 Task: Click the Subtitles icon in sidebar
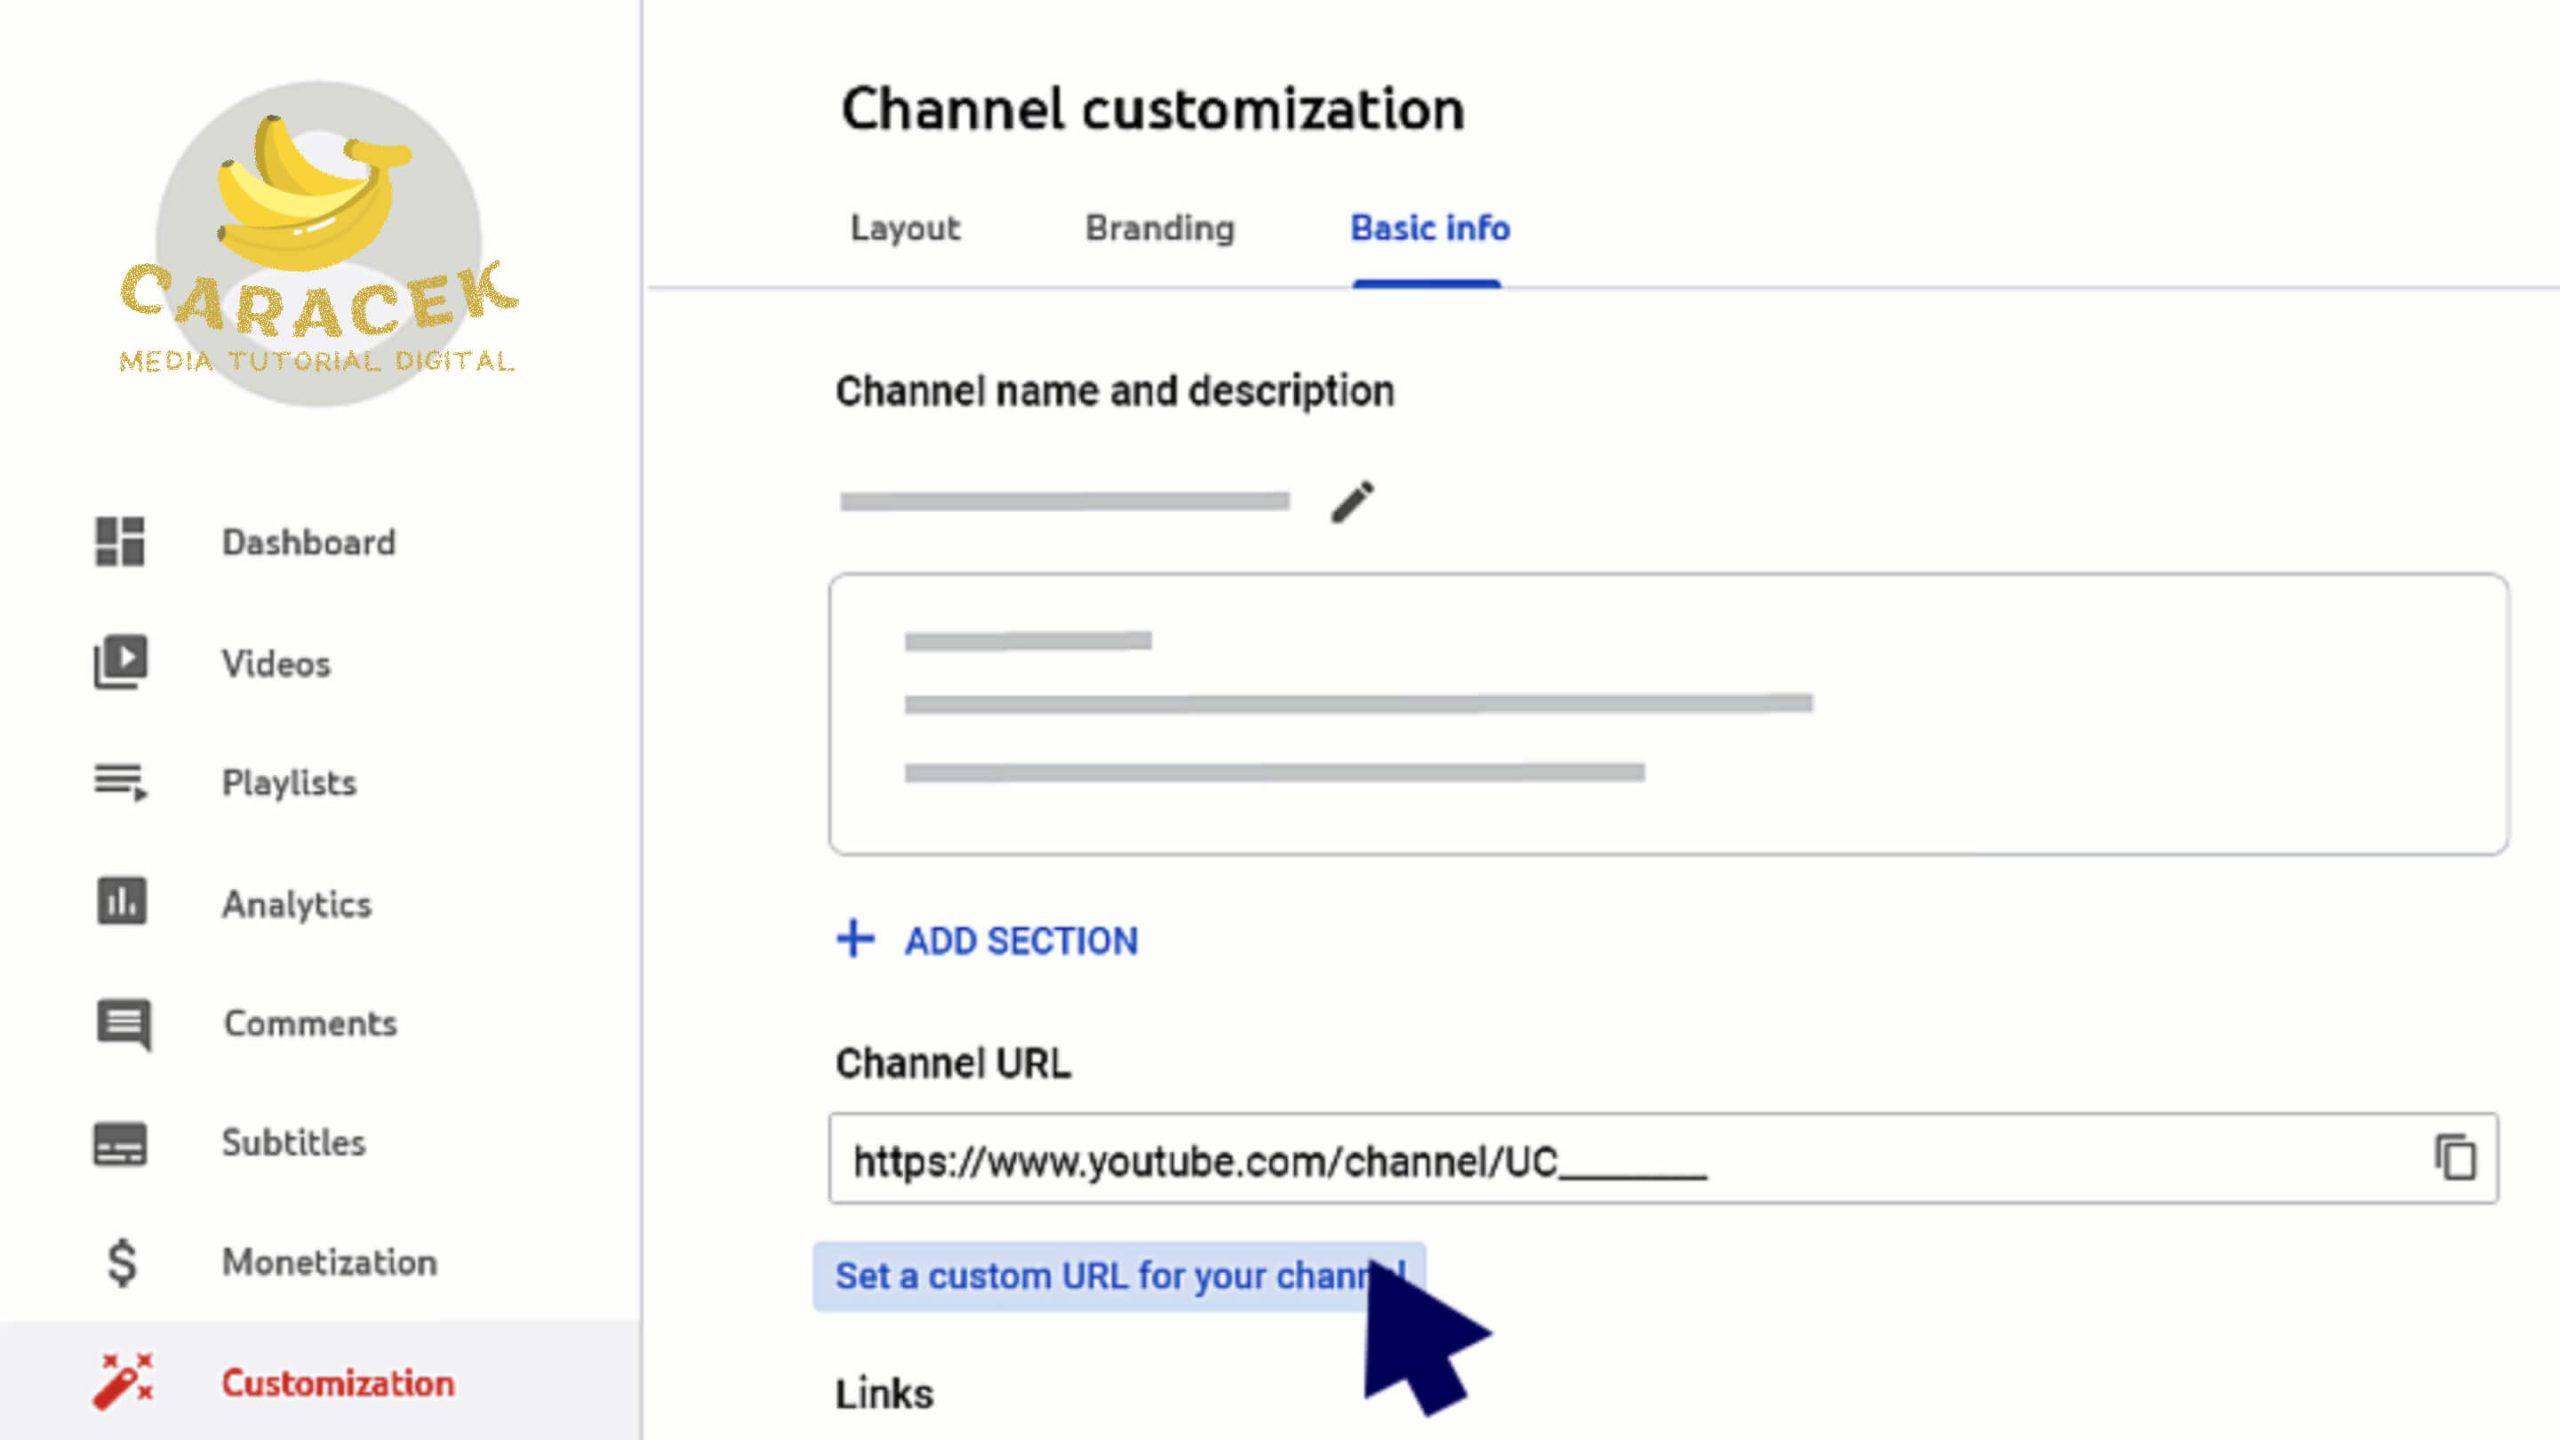120,1143
